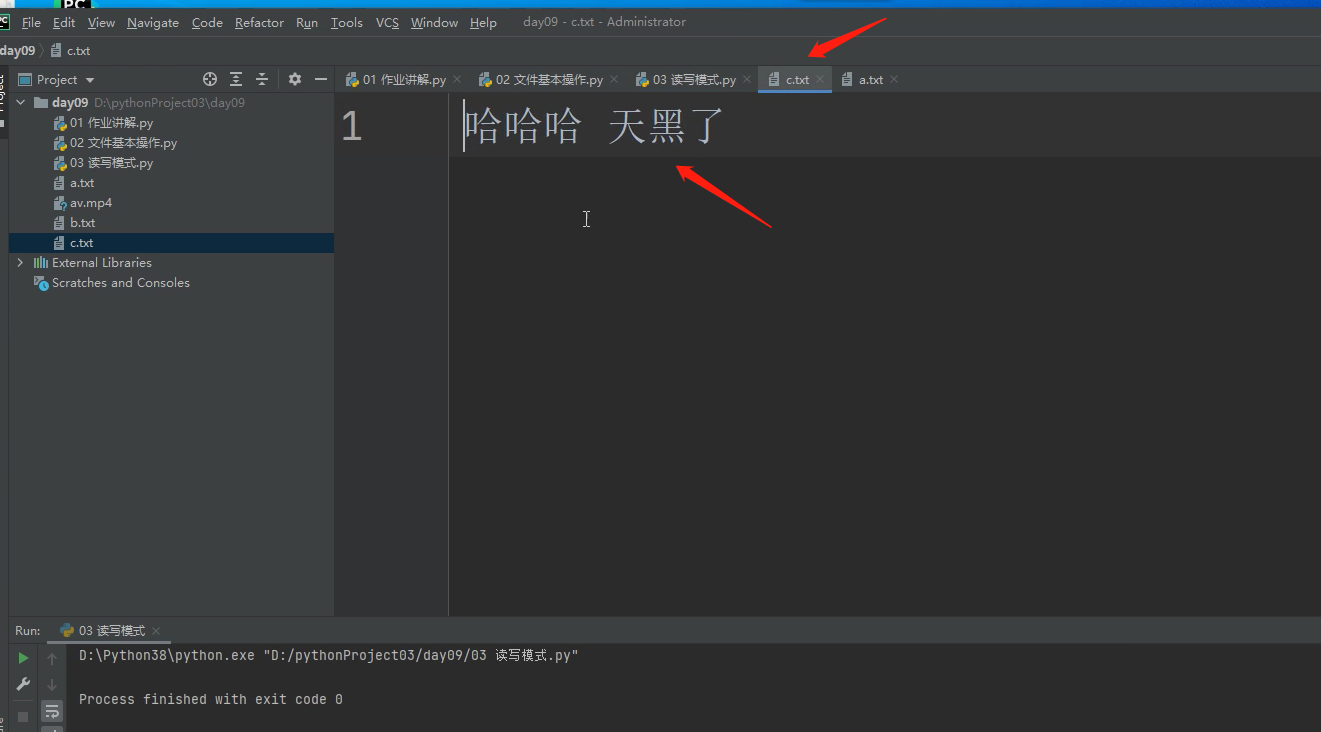Open the Help menu
The height and width of the screenshot is (732, 1321).
[483, 22]
